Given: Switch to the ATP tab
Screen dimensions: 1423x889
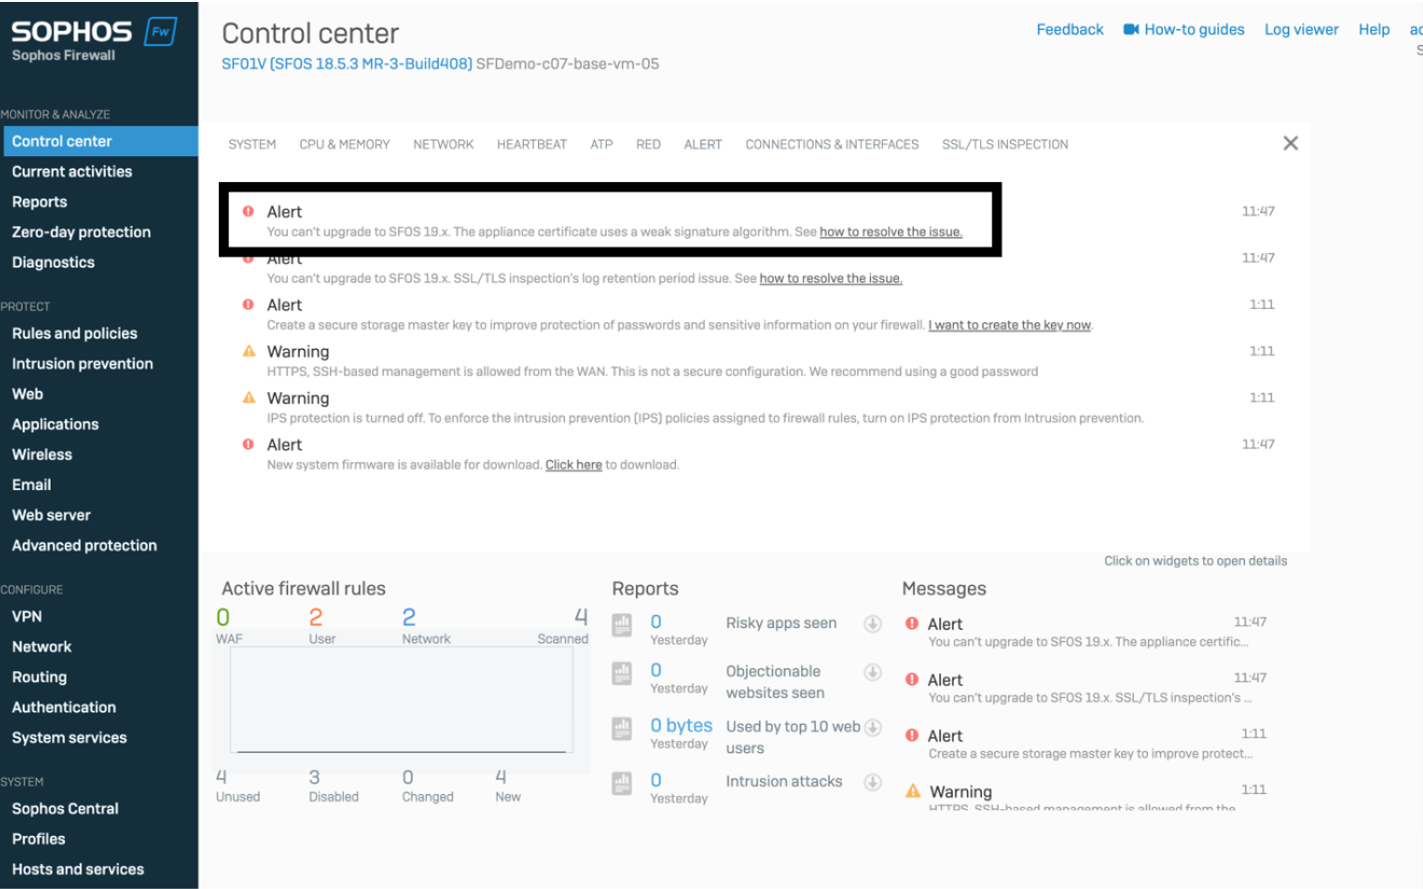Looking at the screenshot, I should pos(601,143).
